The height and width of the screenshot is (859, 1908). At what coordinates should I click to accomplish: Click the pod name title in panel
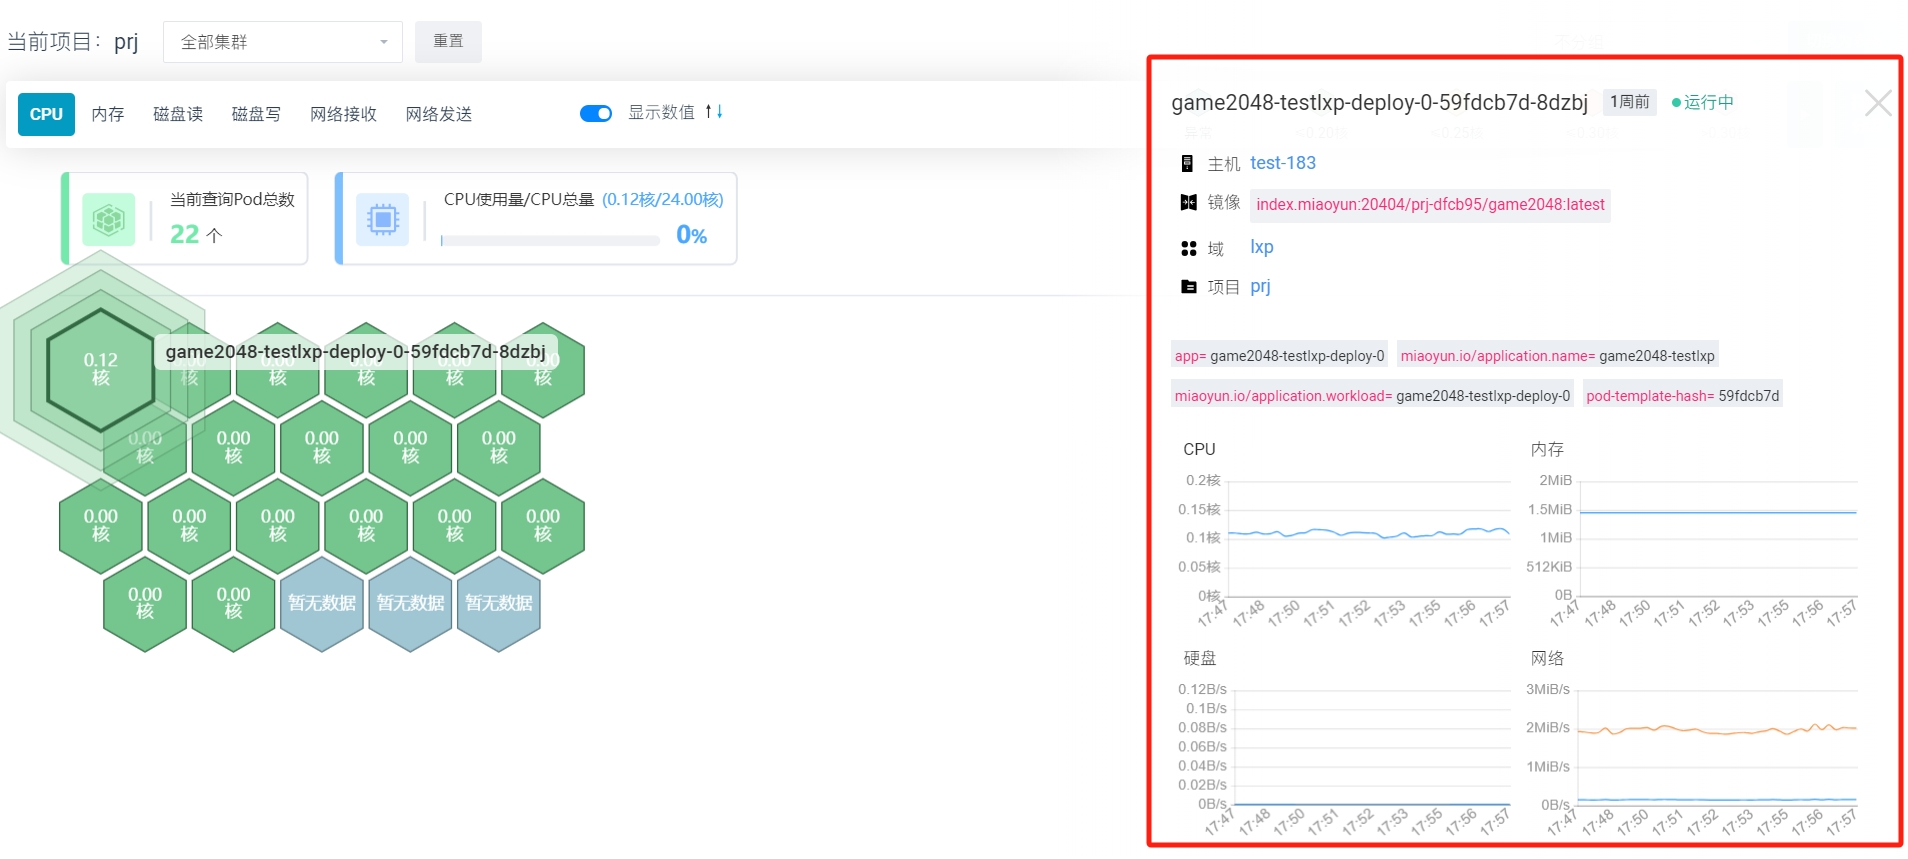click(1379, 102)
